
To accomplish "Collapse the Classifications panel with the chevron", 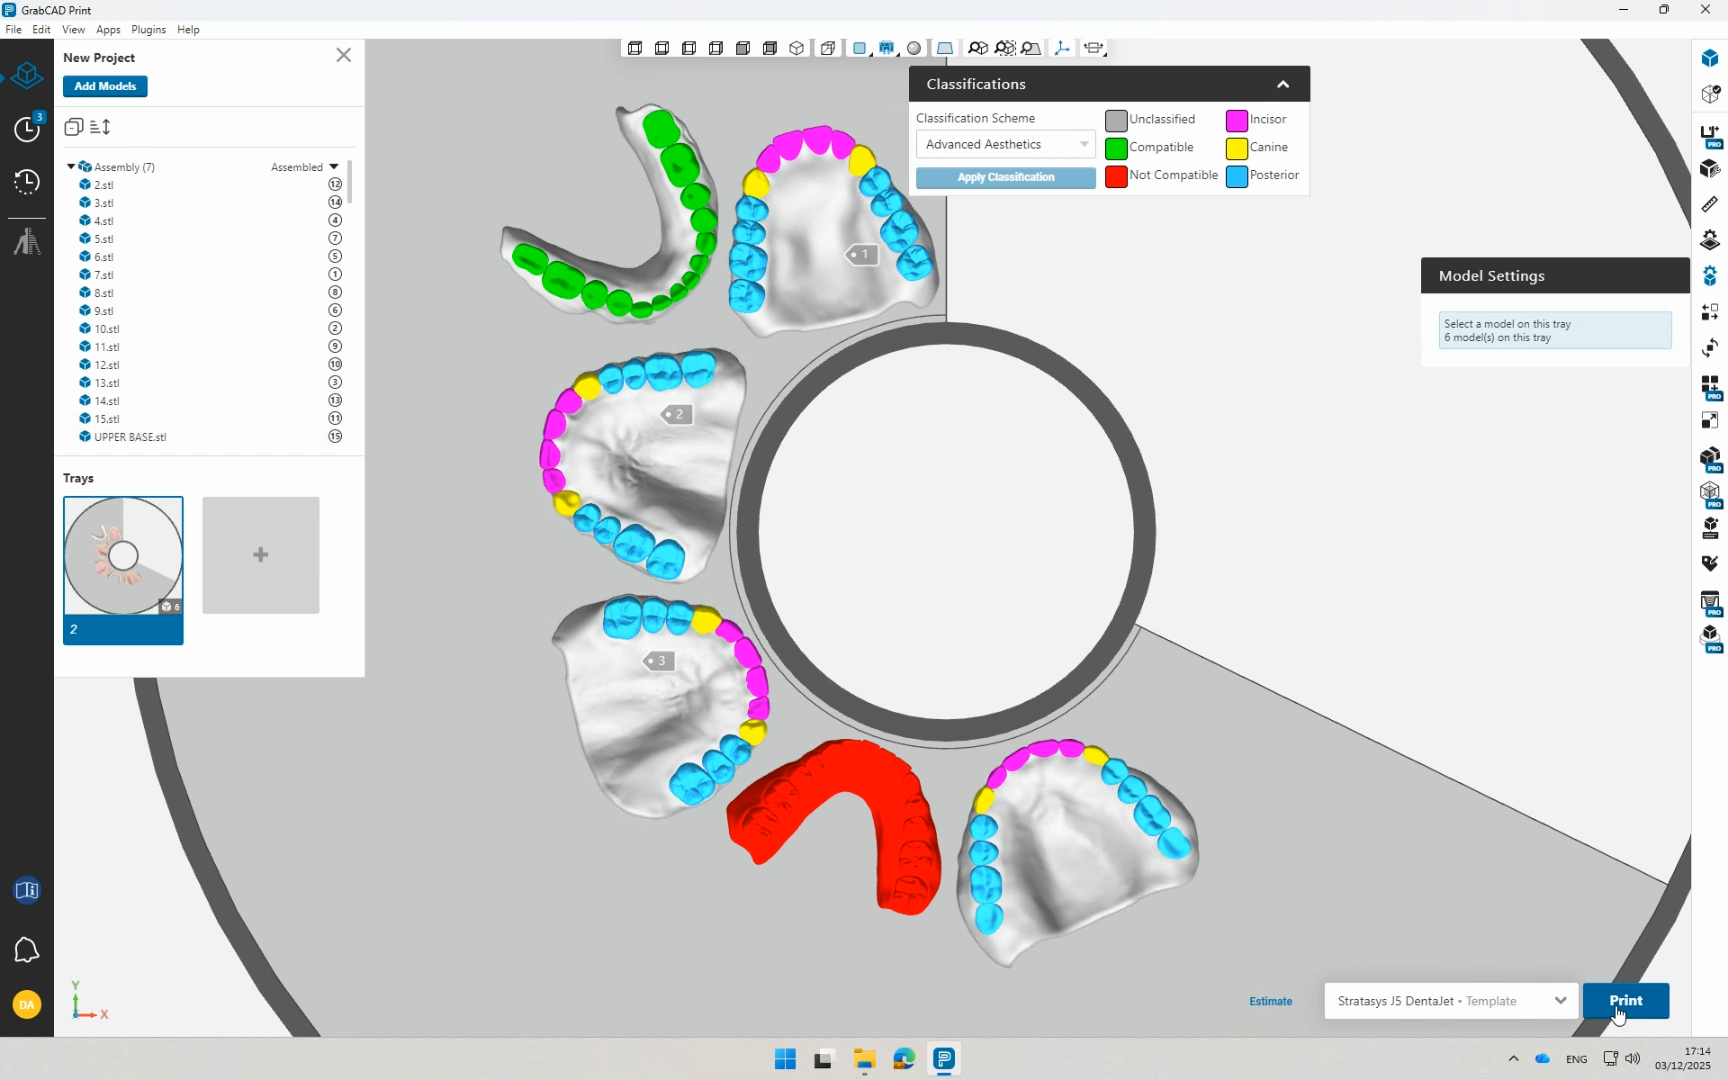I will pyautogui.click(x=1283, y=85).
